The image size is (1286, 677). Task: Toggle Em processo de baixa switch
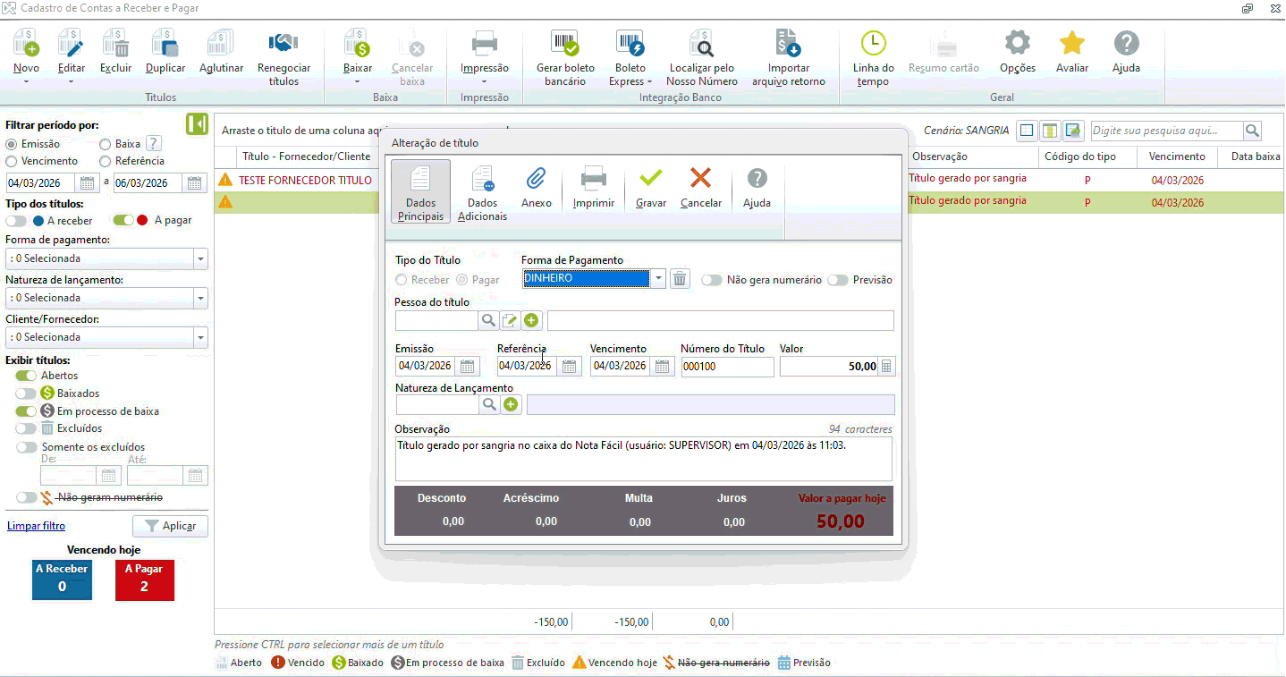point(26,411)
